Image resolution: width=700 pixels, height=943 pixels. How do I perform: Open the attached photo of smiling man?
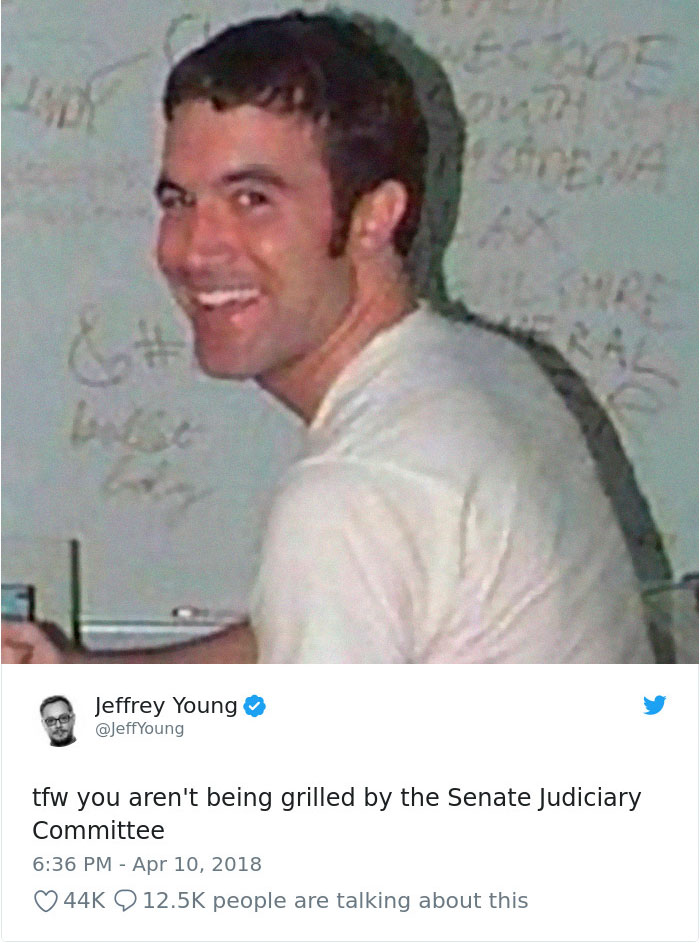(x=350, y=332)
